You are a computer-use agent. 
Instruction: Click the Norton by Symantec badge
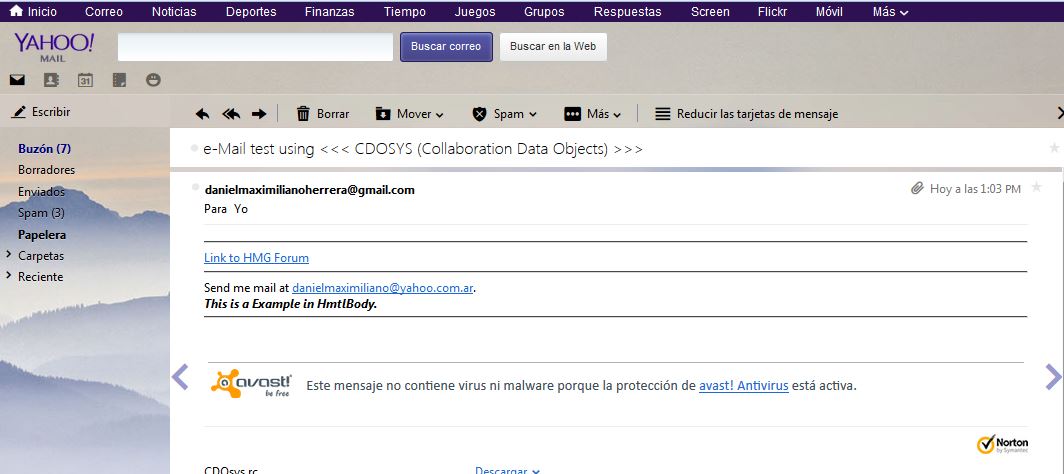pyautogui.click(x=1003, y=444)
